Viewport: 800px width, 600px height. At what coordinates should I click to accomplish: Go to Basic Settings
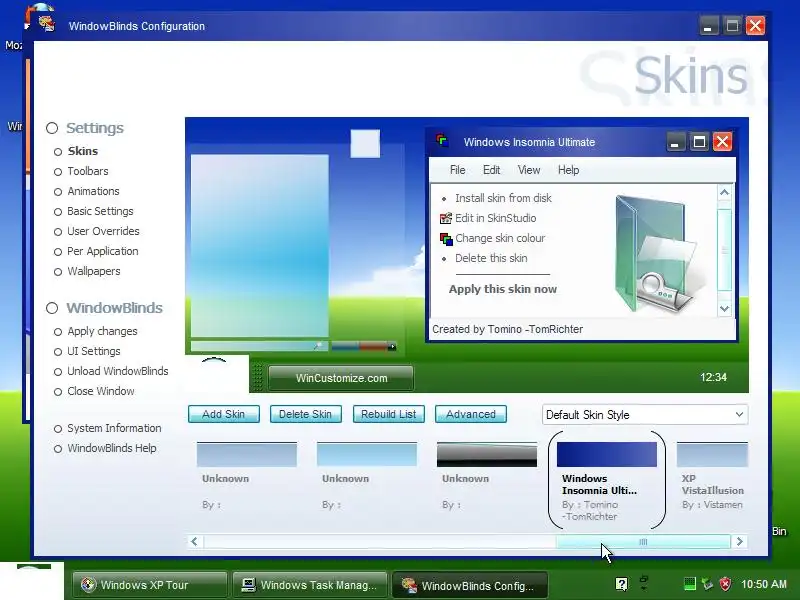coord(100,211)
